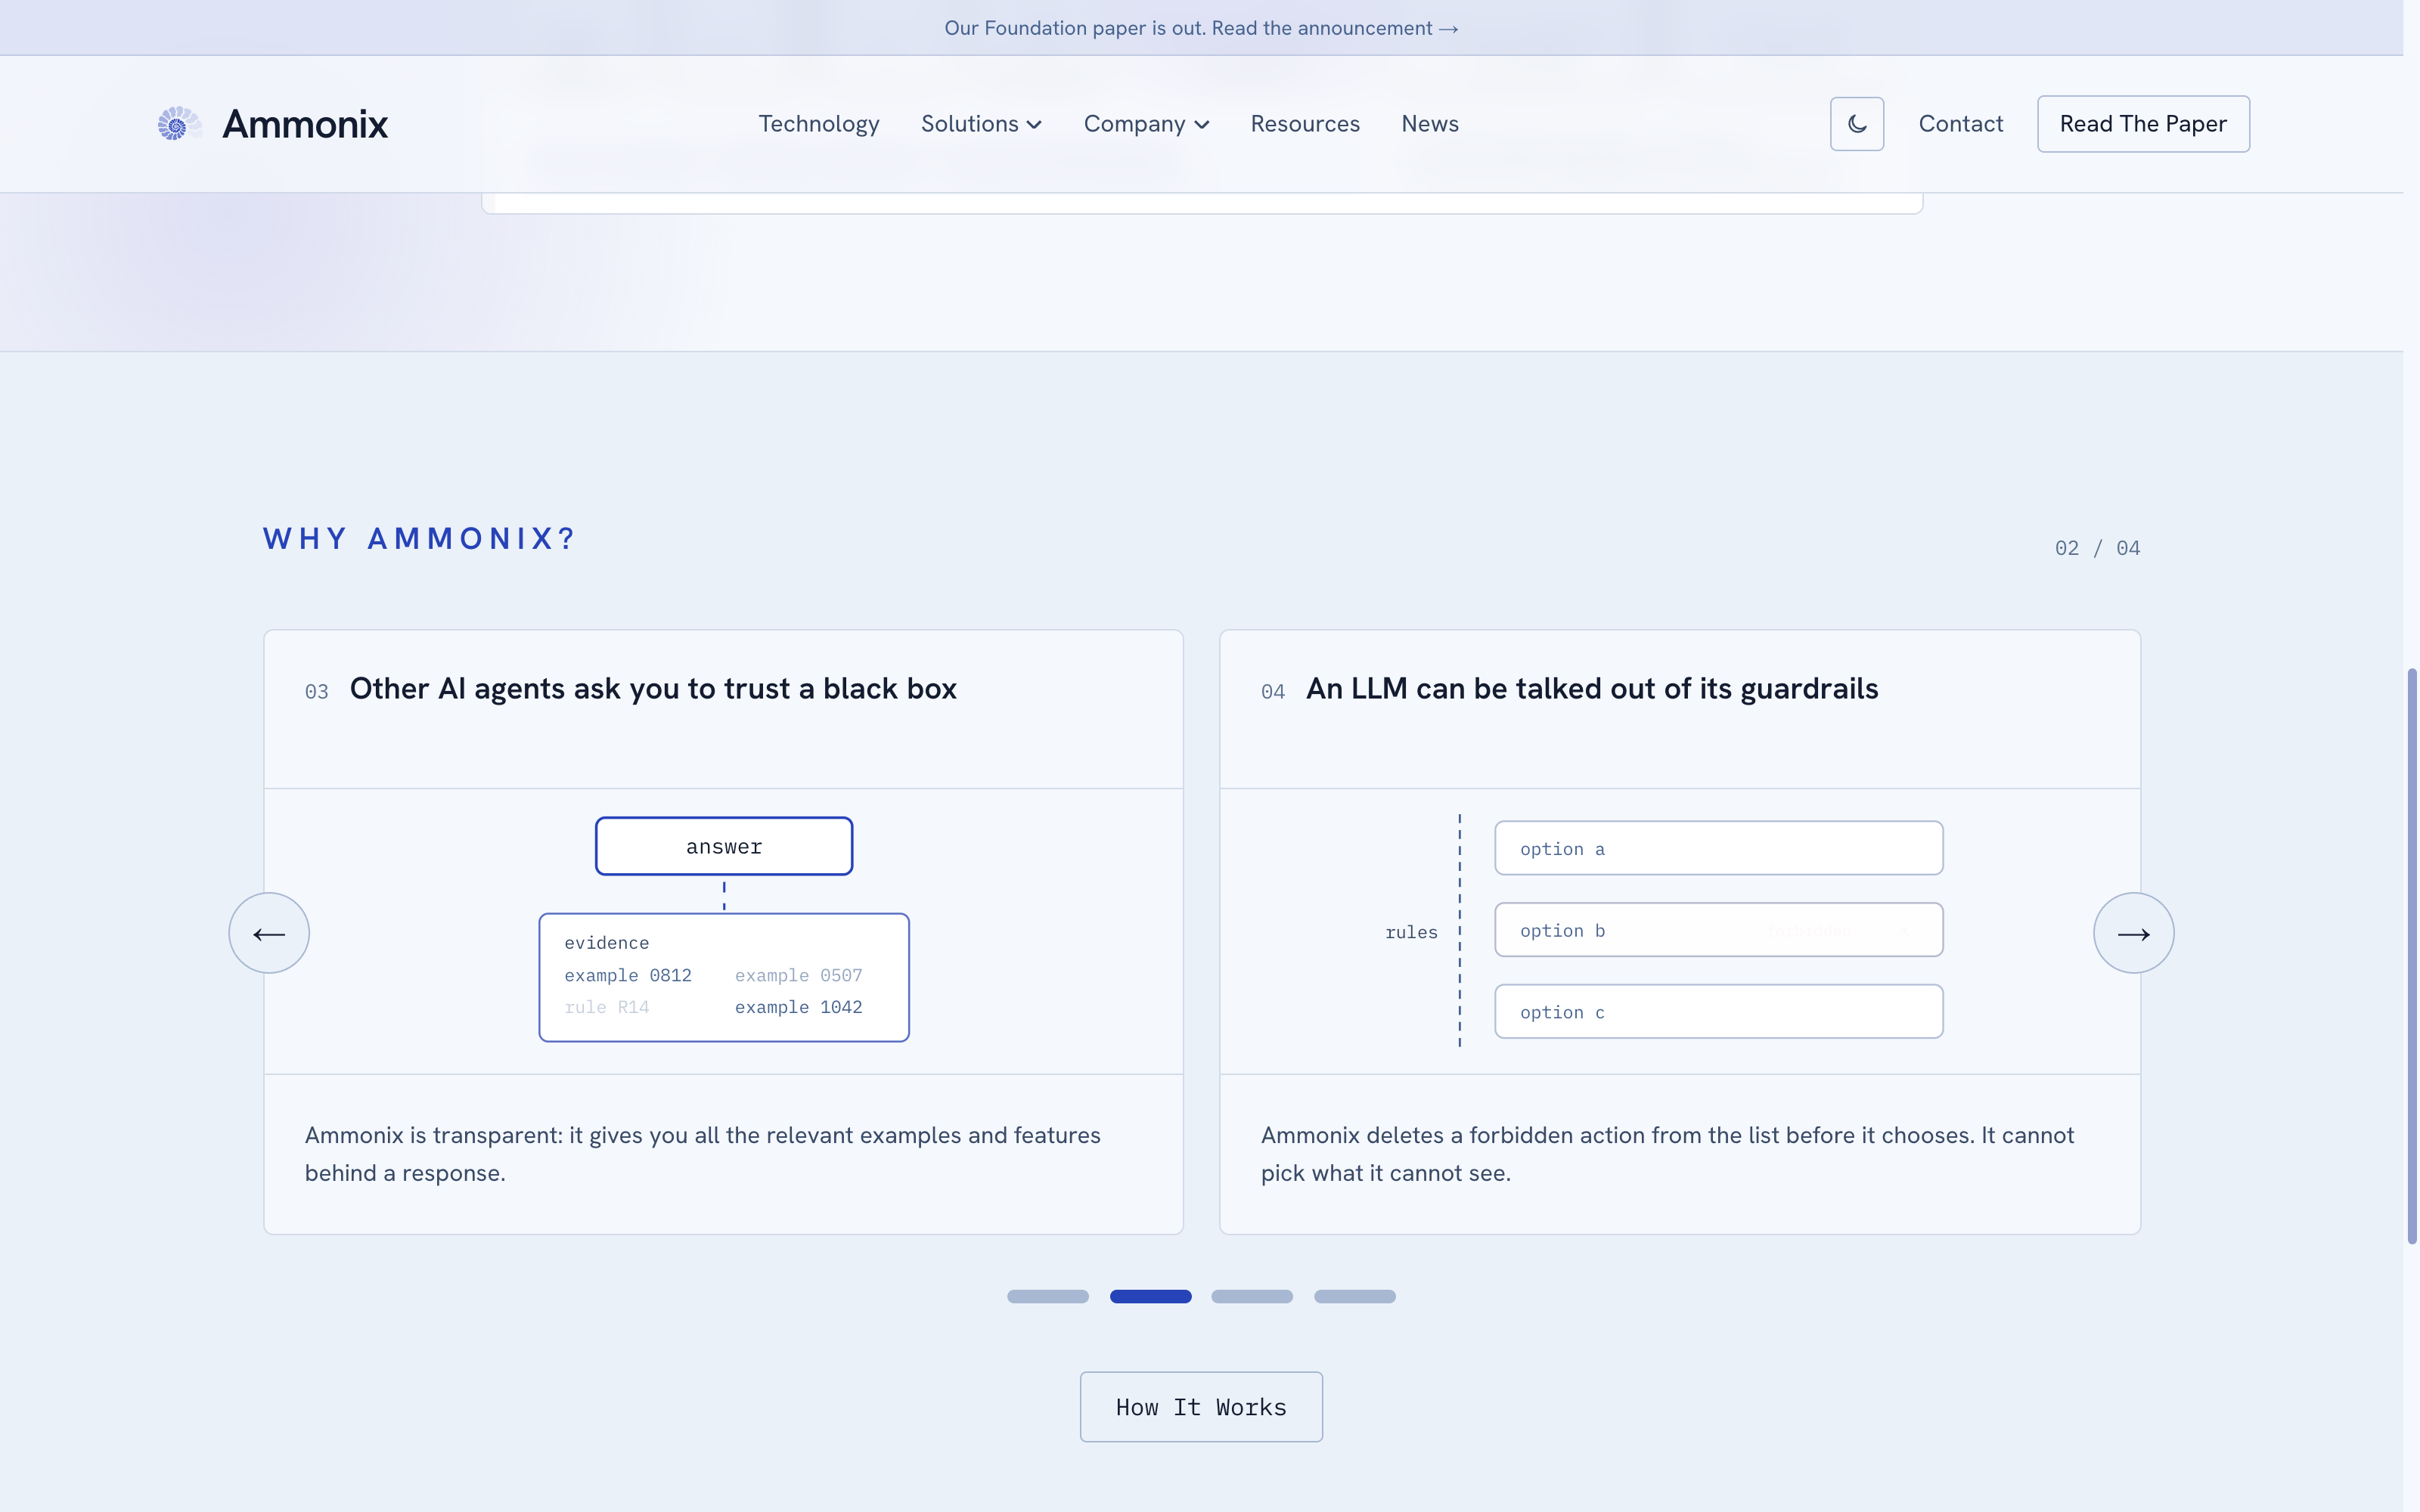Click the Contact link
The height and width of the screenshot is (1512, 2420).
pos(1960,124)
